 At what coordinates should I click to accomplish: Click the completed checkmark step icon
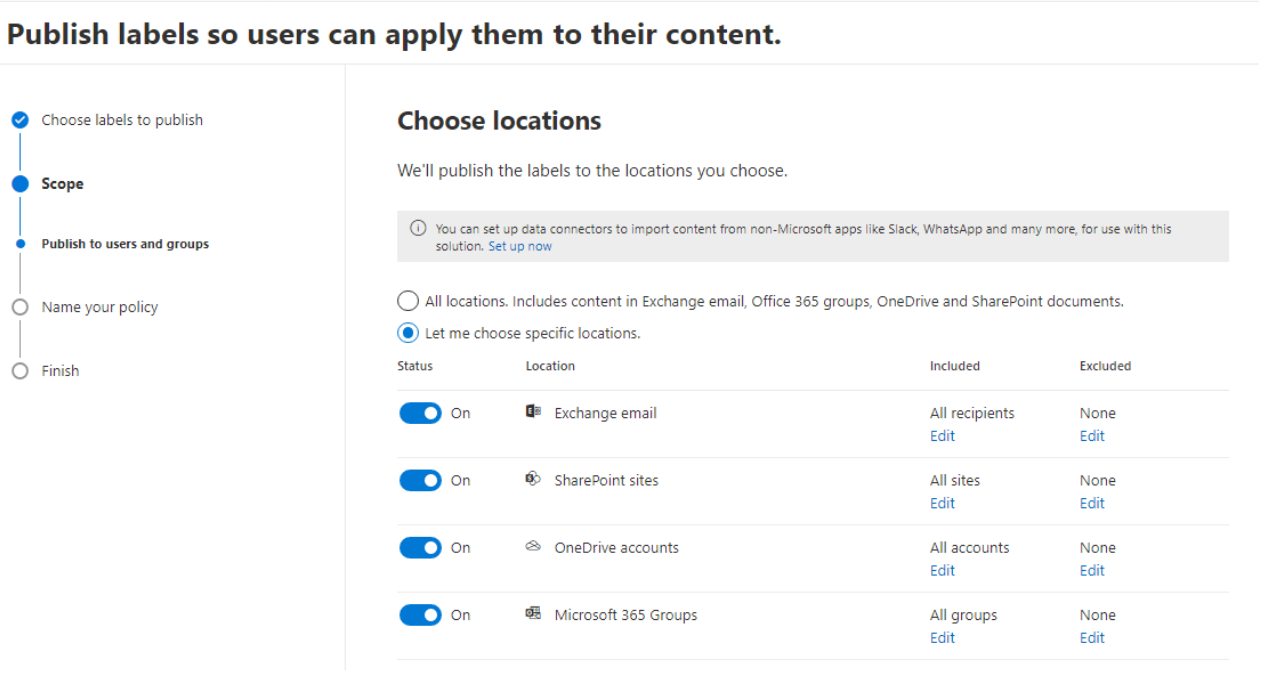coord(20,120)
